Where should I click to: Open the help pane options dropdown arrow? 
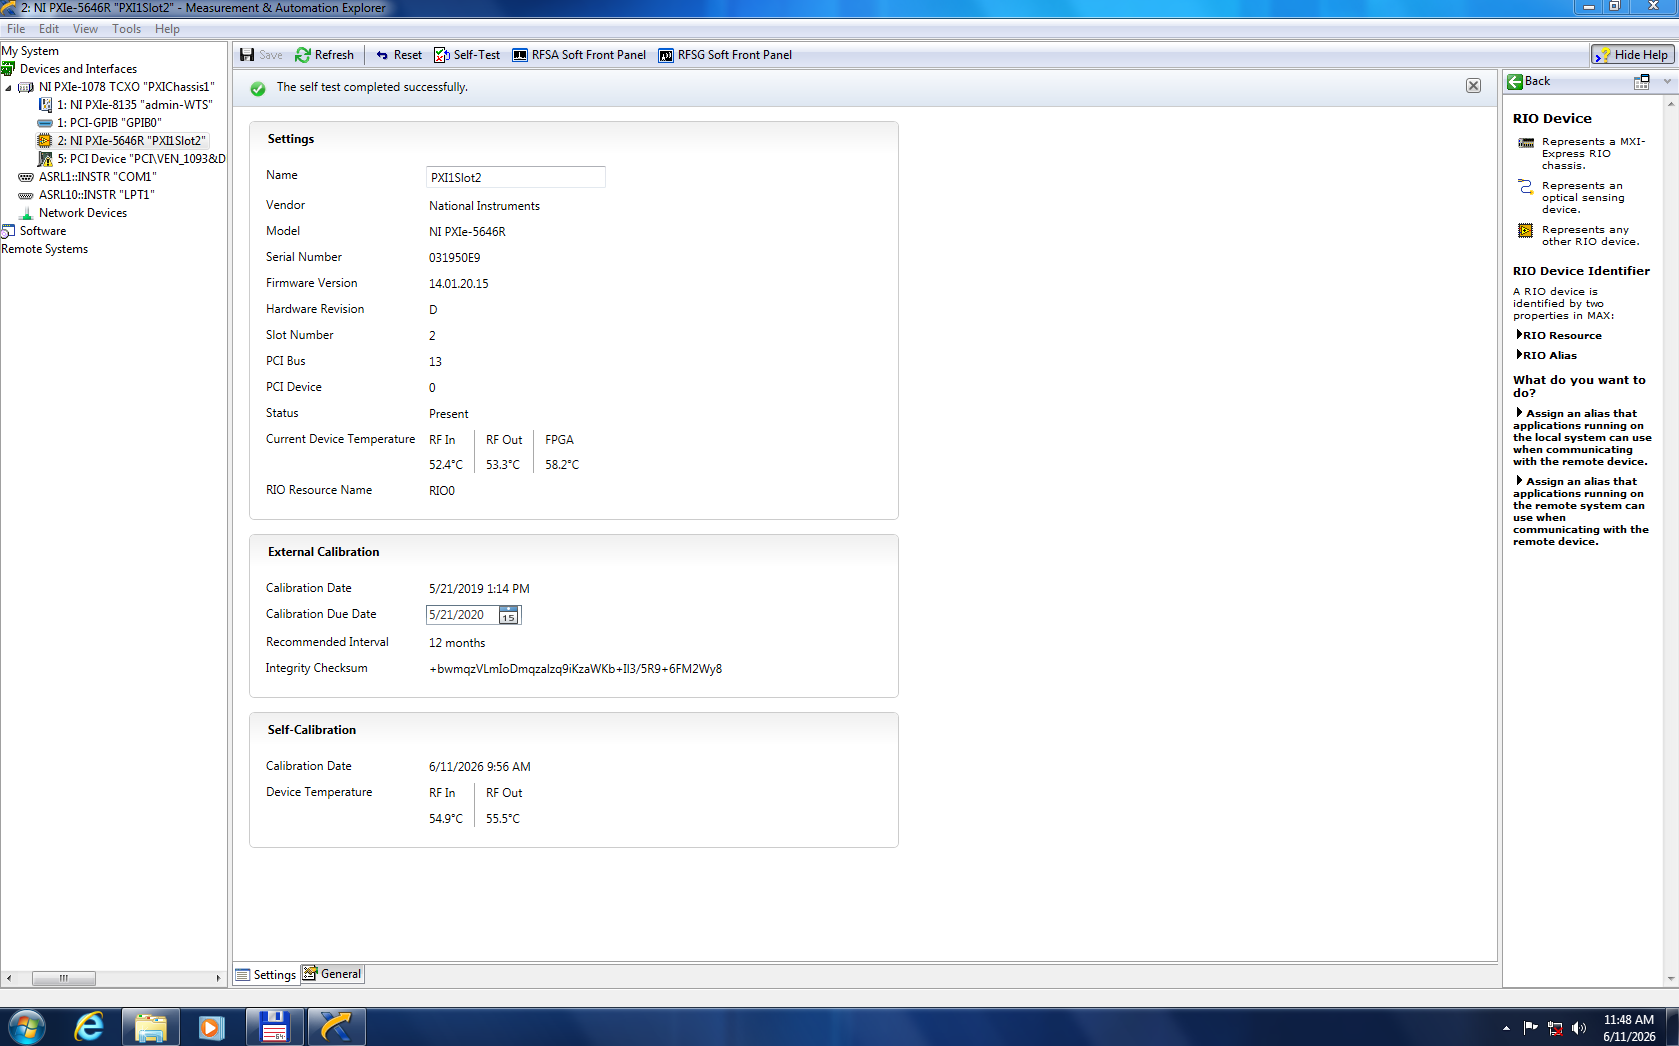1667,82
